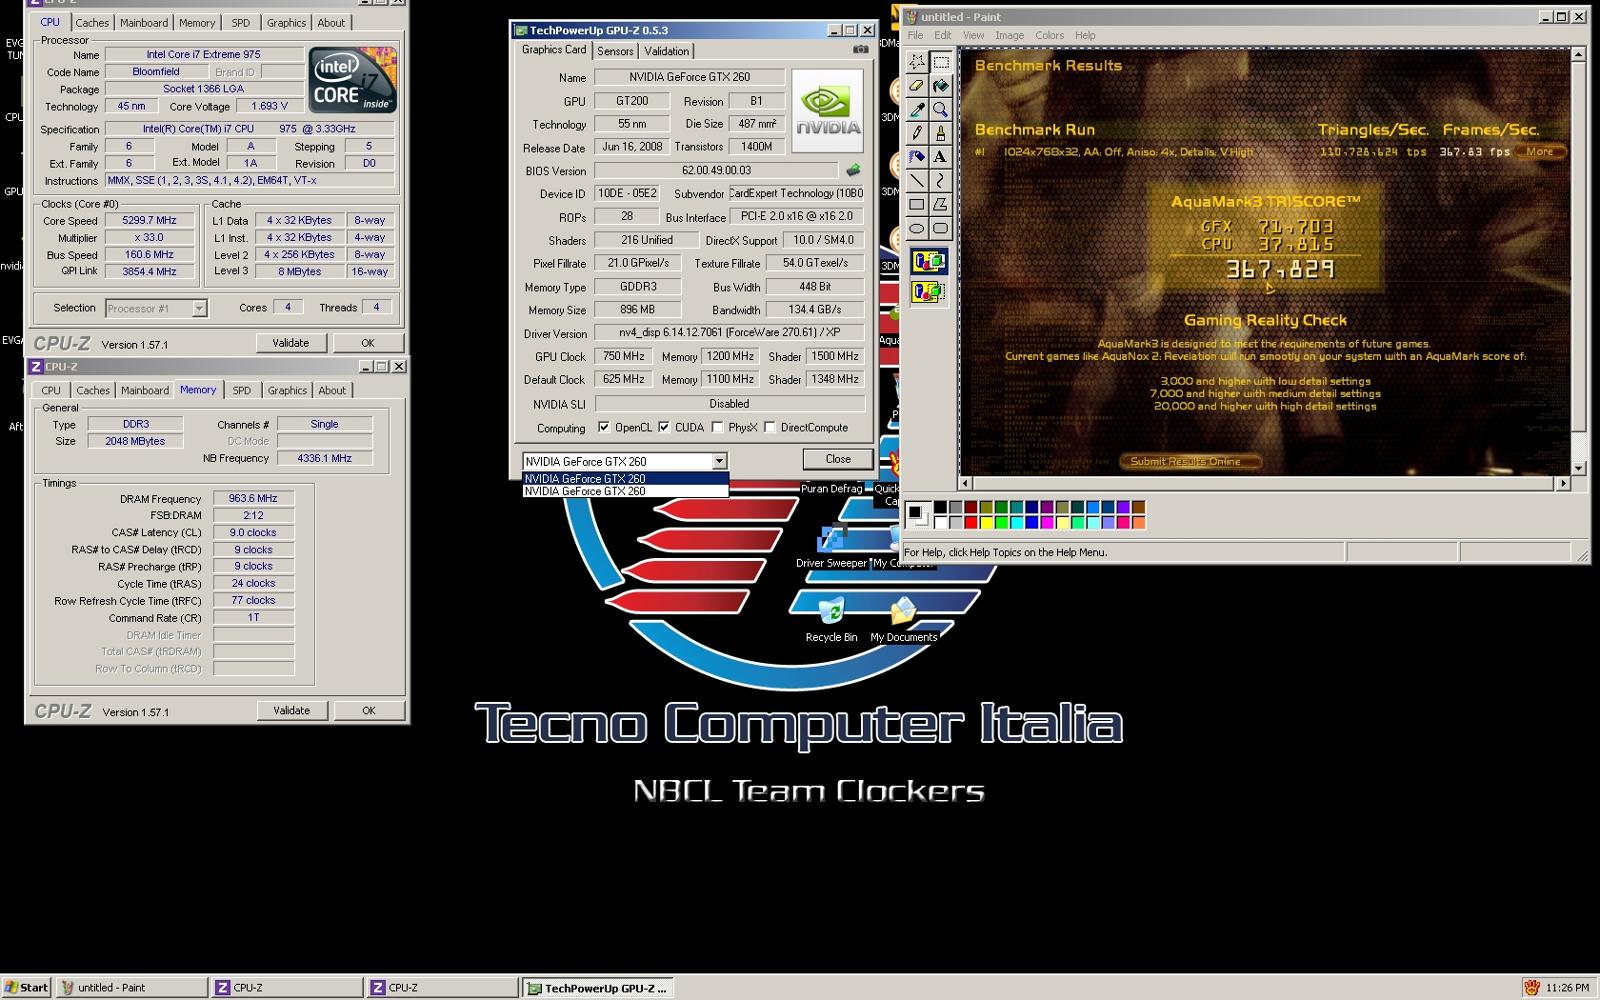Click the GPU-Z BIOS Version field
This screenshot has width=1600, height=1000.
[716, 170]
